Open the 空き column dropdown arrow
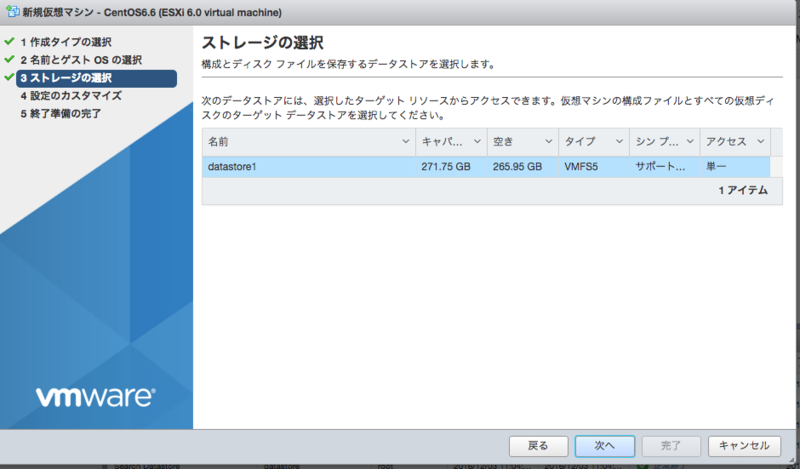The height and width of the screenshot is (469, 800). click(x=548, y=141)
